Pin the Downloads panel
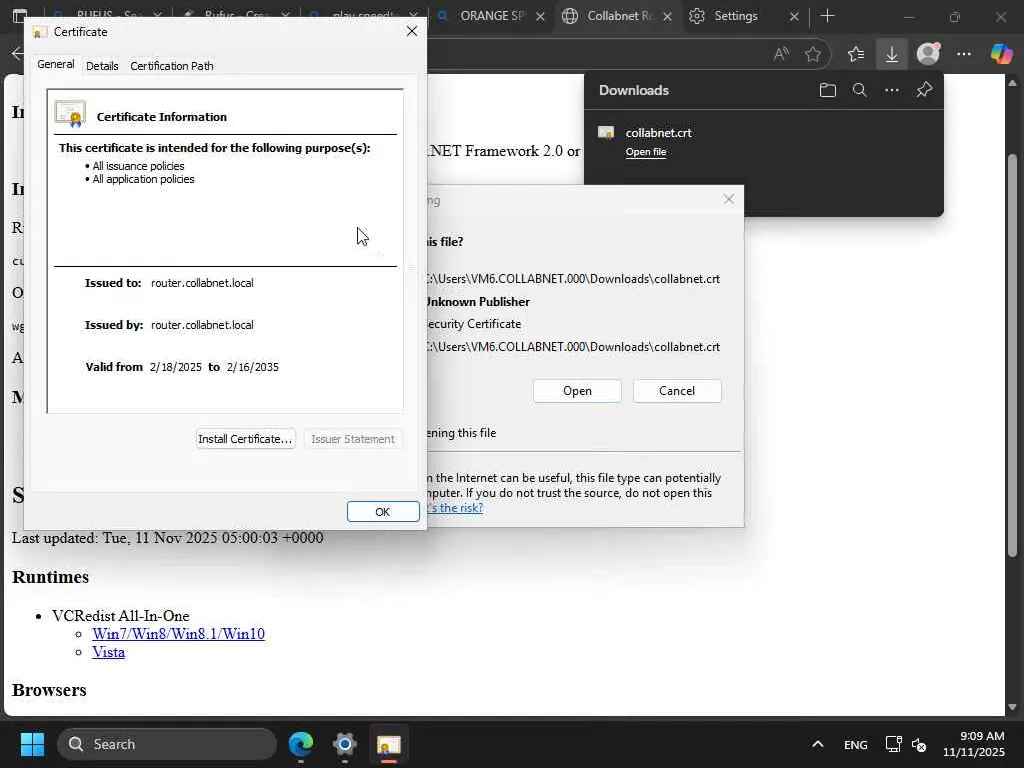The width and height of the screenshot is (1024, 768). 924,90
